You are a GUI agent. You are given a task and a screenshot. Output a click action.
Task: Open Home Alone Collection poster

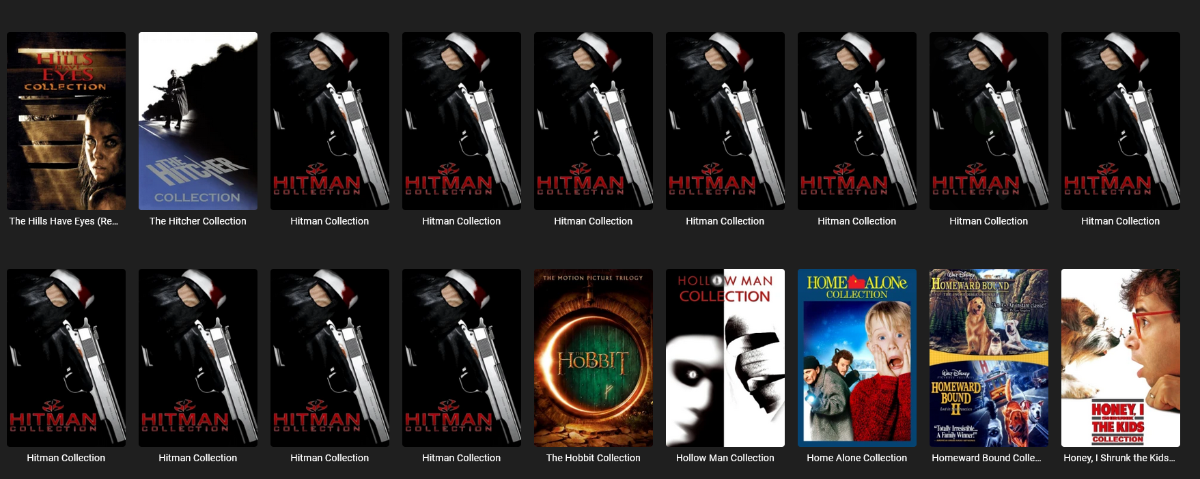click(x=857, y=358)
